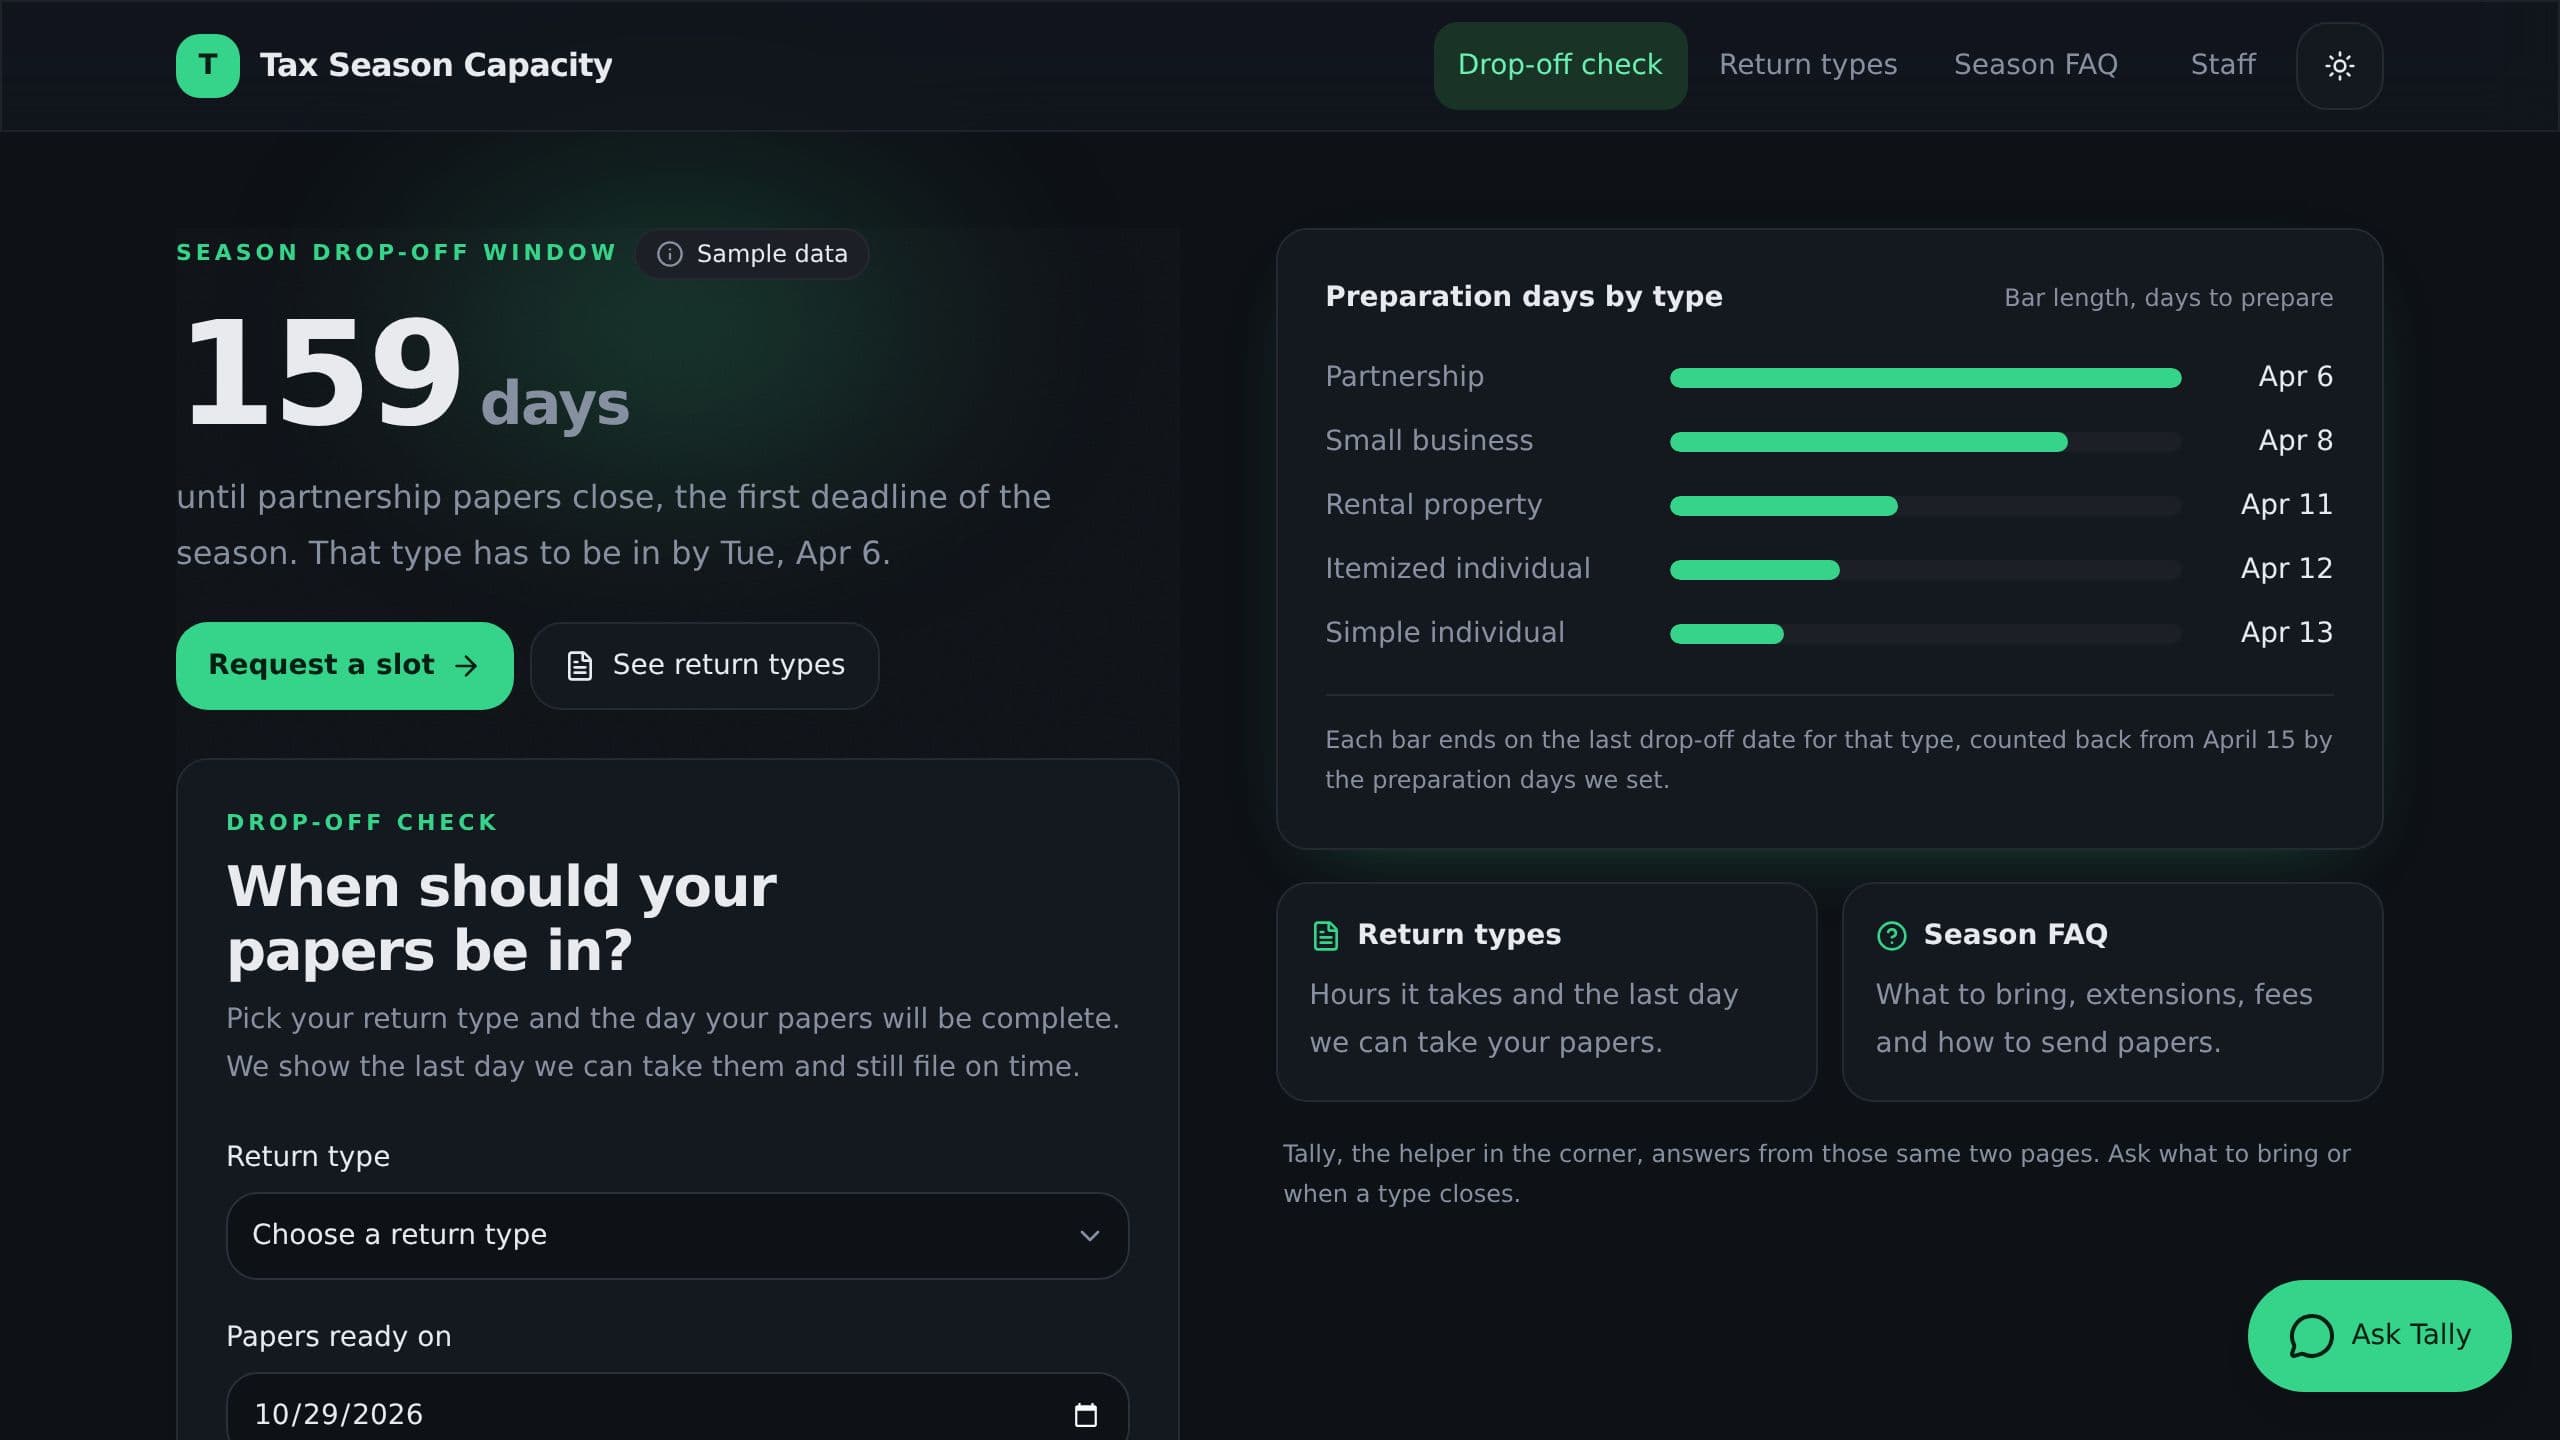Click the green T logo icon
Viewport: 2560px width, 1440px height.
208,66
